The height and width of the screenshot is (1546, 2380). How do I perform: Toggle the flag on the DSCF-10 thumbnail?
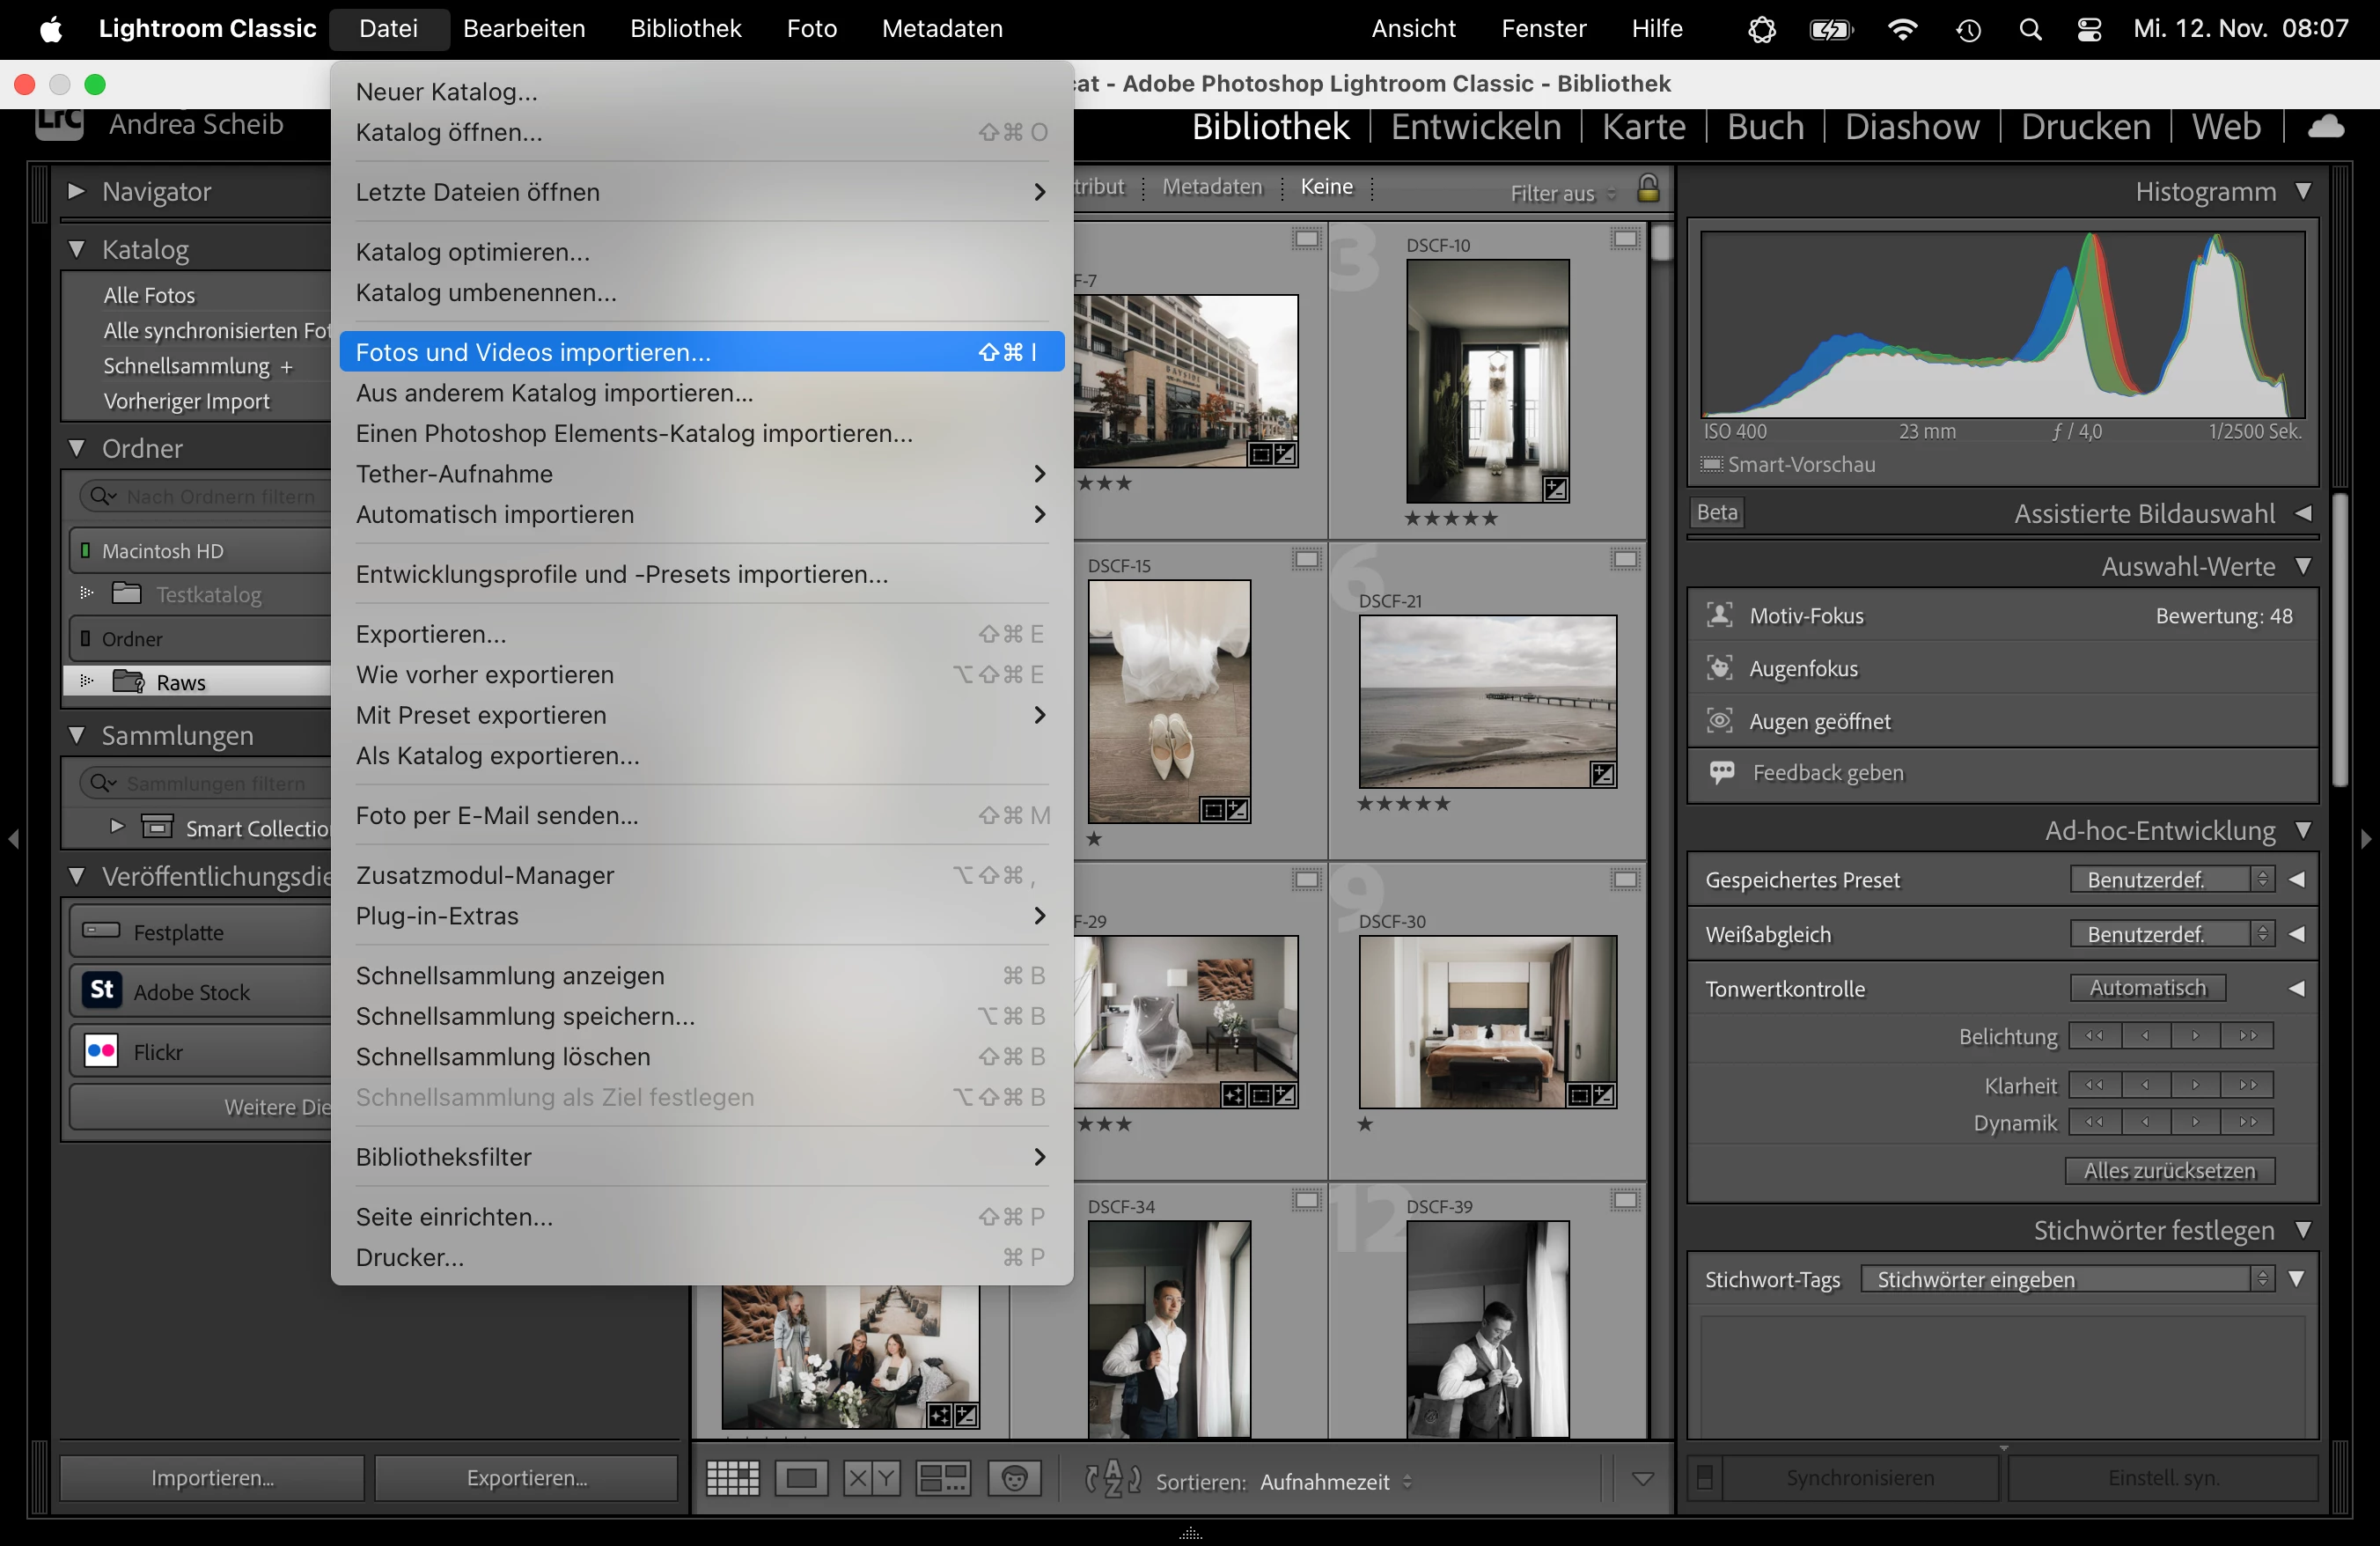pyautogui.click(x=1625, y=239)
